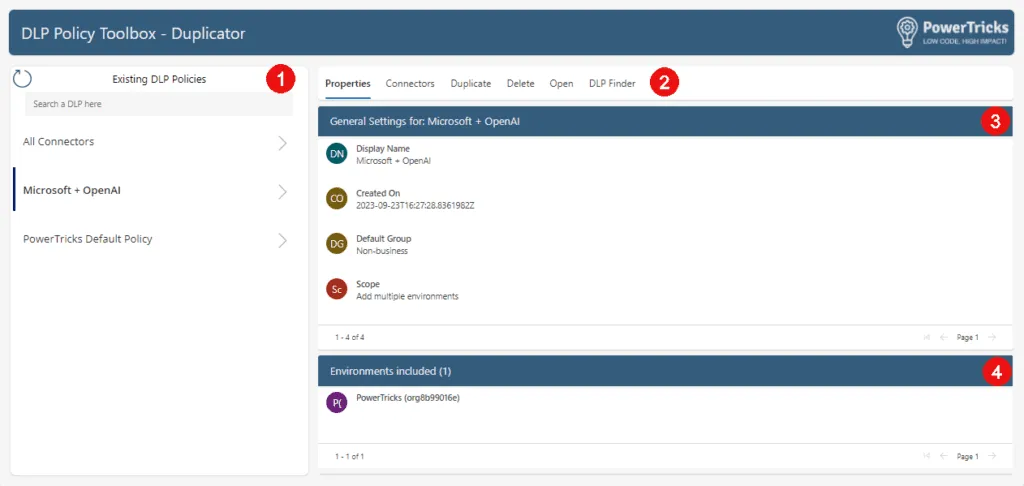Image resolution: width=1024 pixels, height=486 pixels.
Task: Switch to the Connectors tab
Action: 410,84
